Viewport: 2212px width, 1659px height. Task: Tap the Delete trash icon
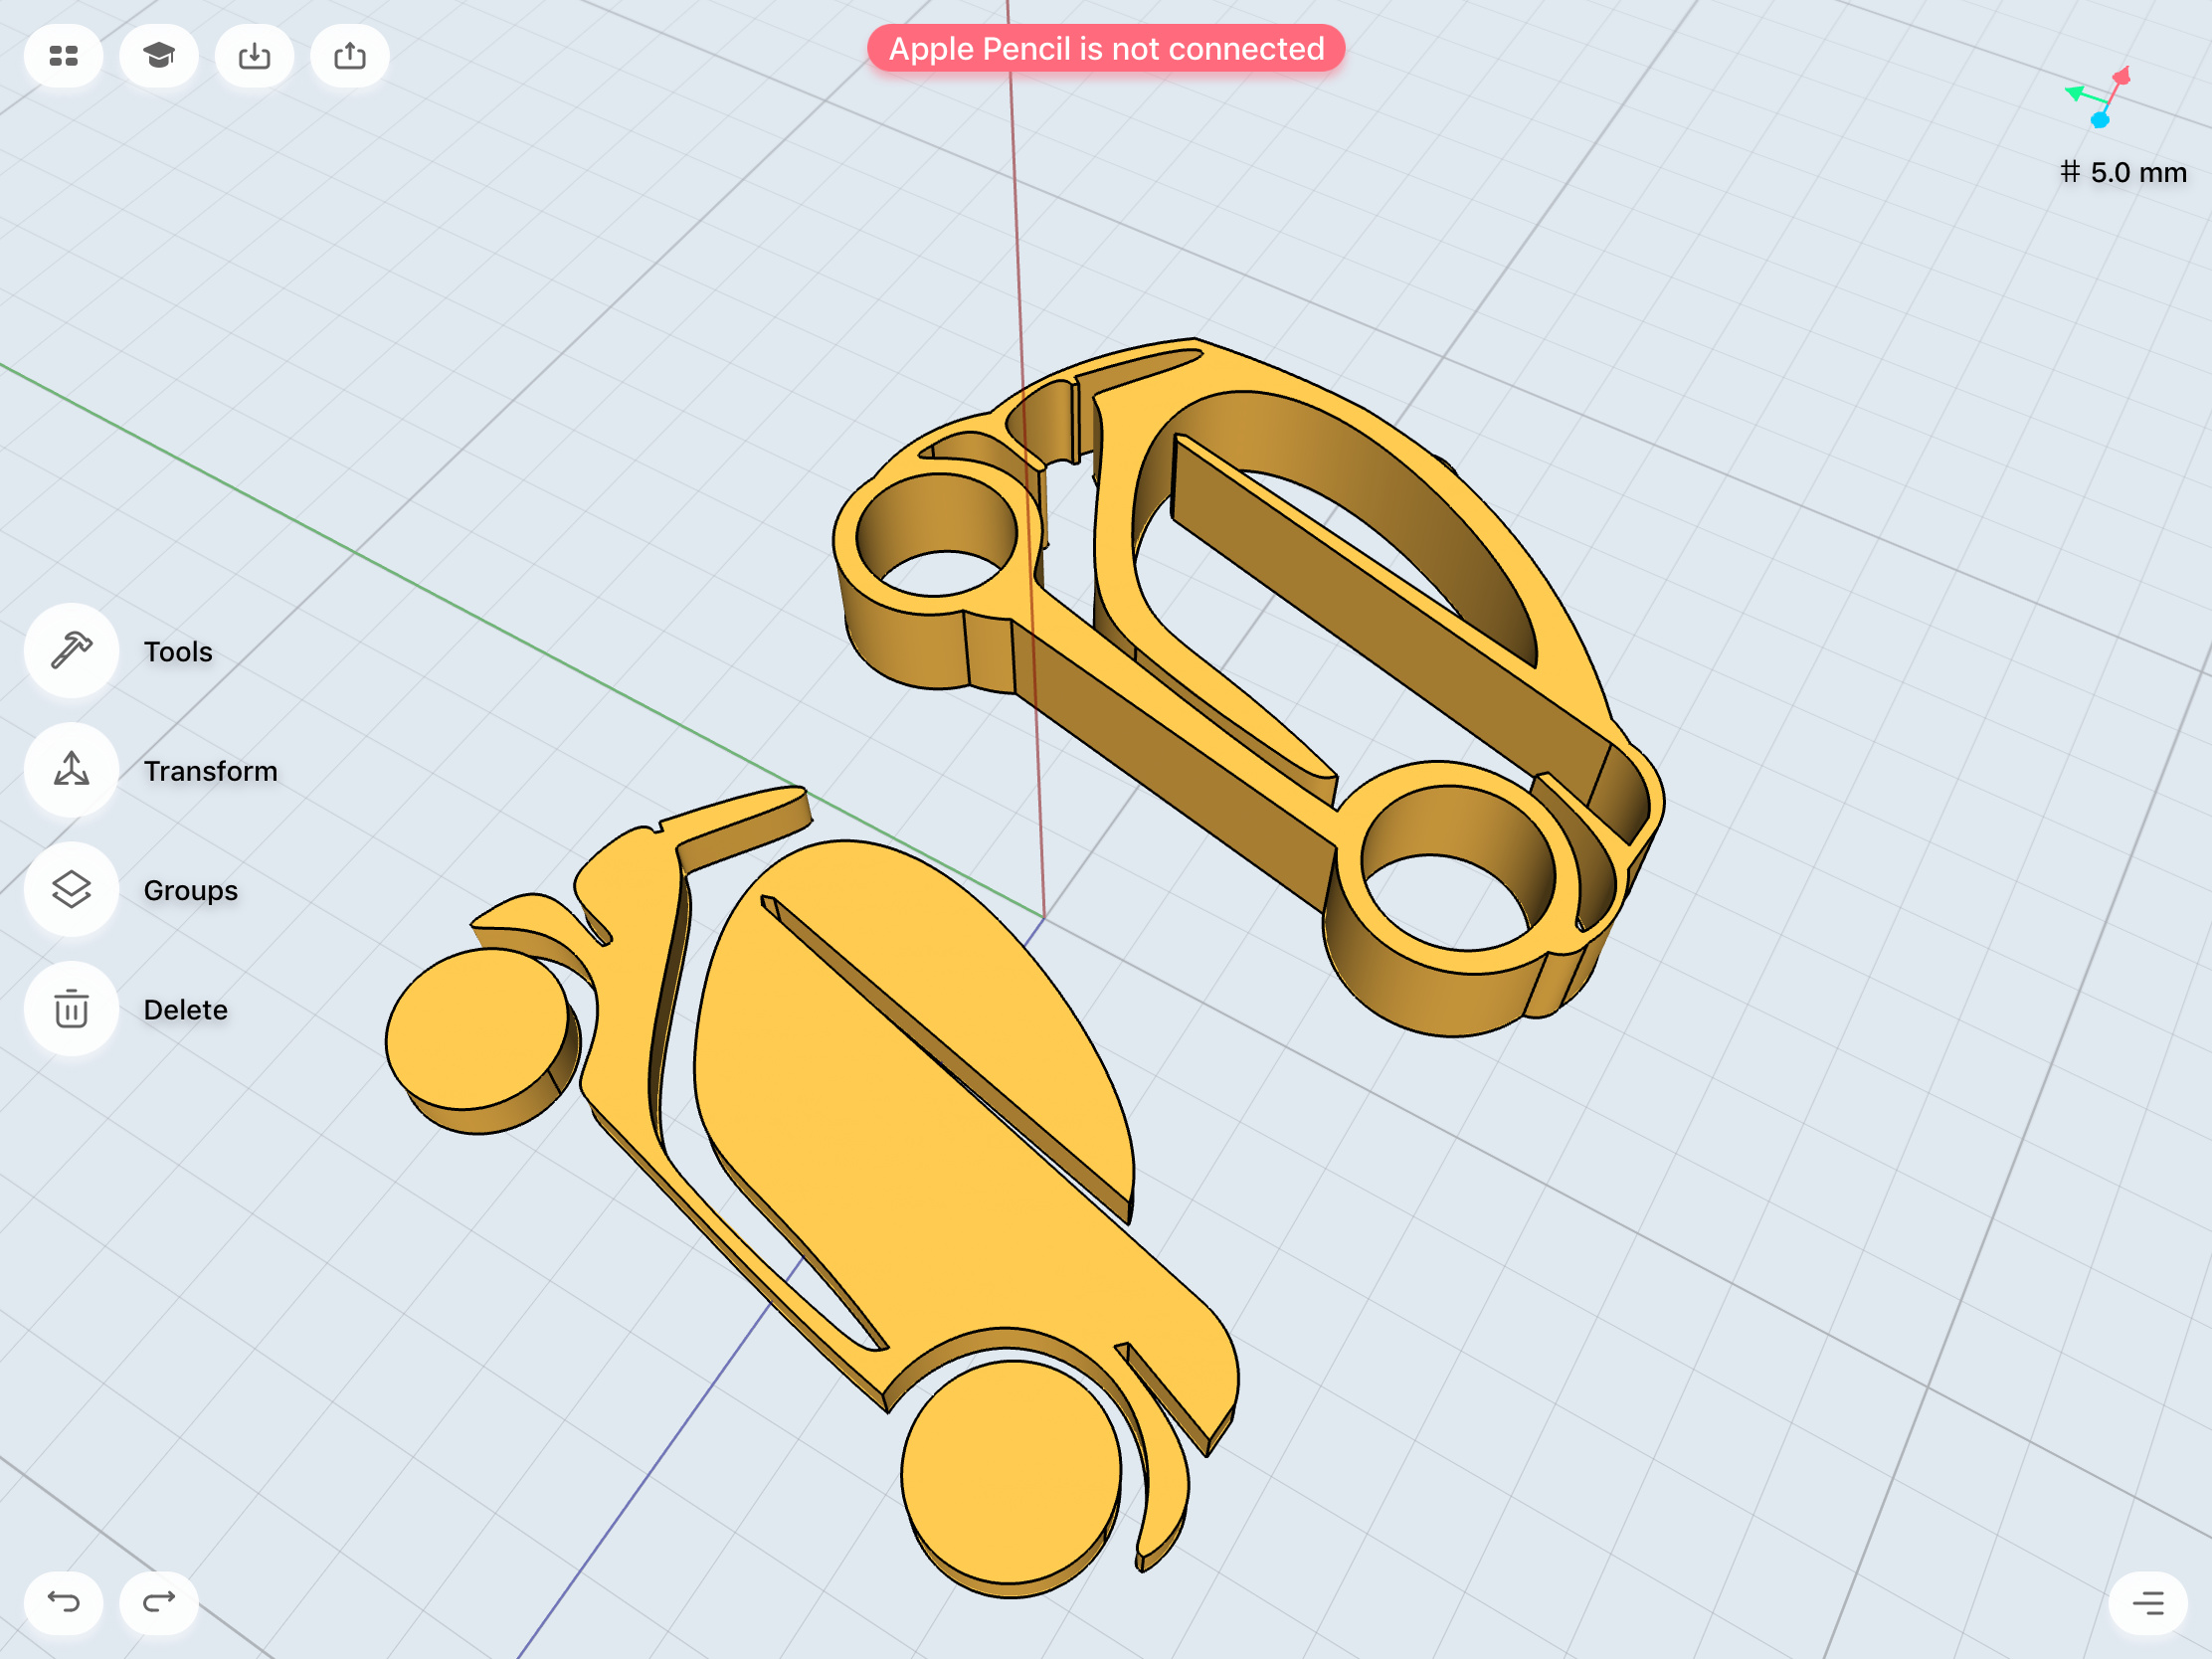pyautogui.click(x=71, y=1009)
